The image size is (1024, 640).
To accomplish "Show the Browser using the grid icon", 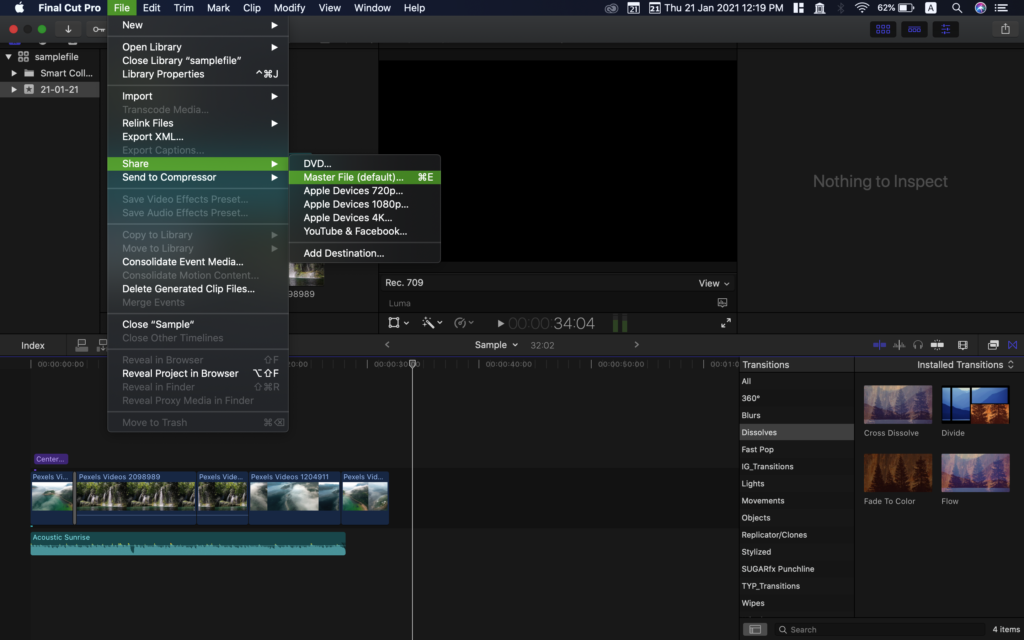I will click(x=883, y=30).
